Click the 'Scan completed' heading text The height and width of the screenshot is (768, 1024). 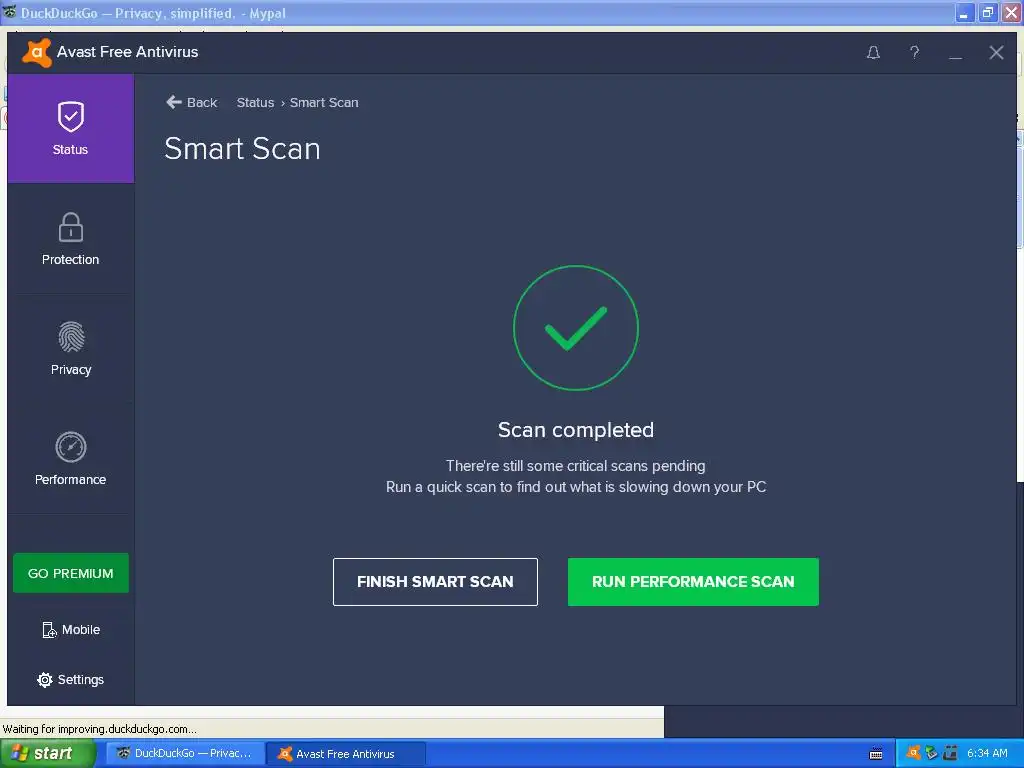click(576, 430)
